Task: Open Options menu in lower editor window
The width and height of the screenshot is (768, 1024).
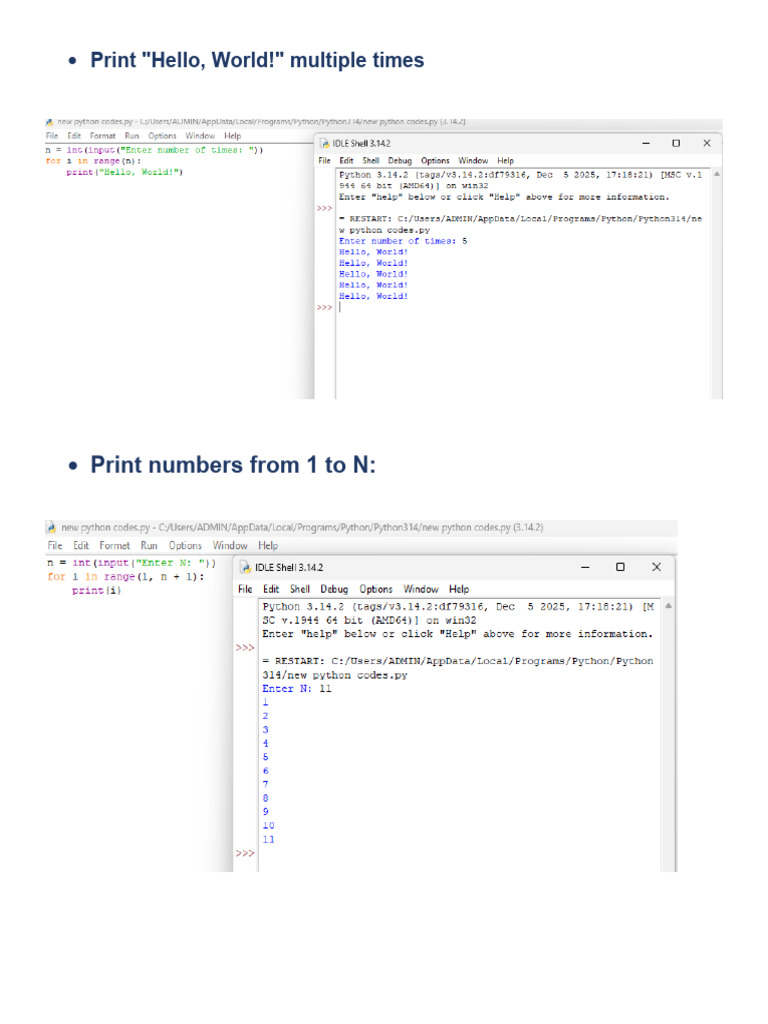Action: tap(185, 545)
